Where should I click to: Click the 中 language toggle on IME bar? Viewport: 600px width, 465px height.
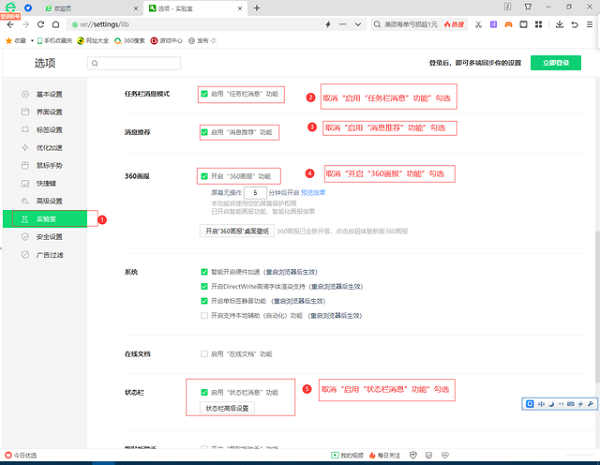click(541, 404)
